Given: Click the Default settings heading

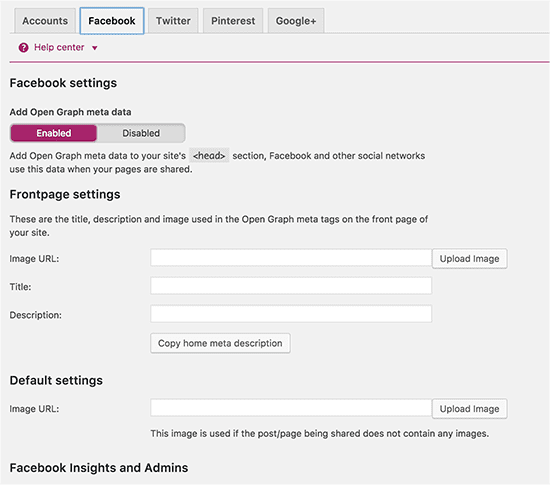Looking at the screenshot, I should [x=56, y=380].
